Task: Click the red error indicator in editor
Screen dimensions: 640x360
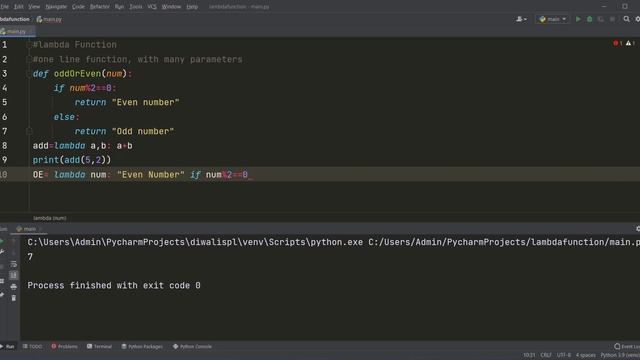Action: 617,43
